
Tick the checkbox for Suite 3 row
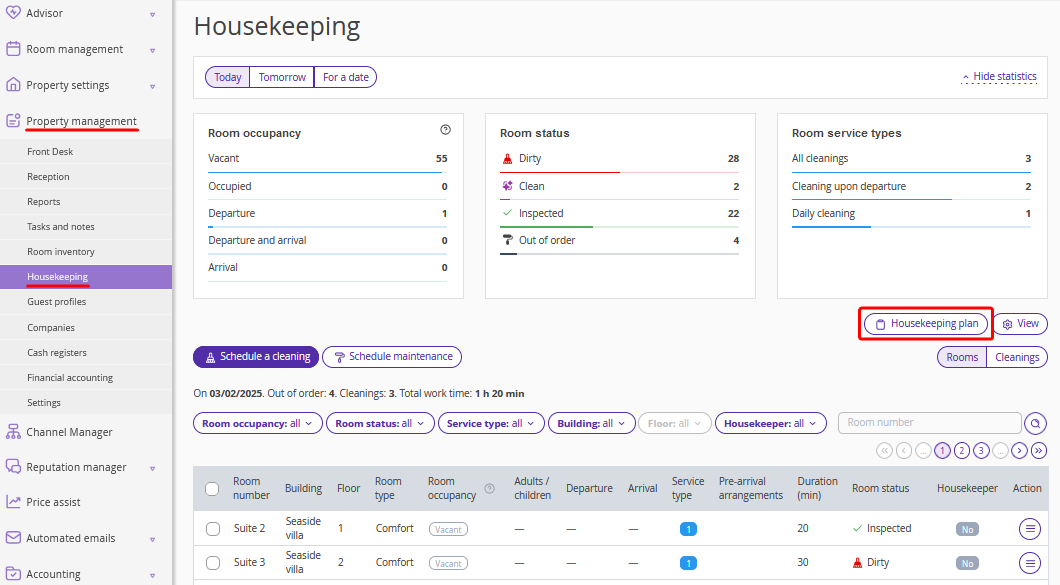pyautogui.click(x=212, y=562)
